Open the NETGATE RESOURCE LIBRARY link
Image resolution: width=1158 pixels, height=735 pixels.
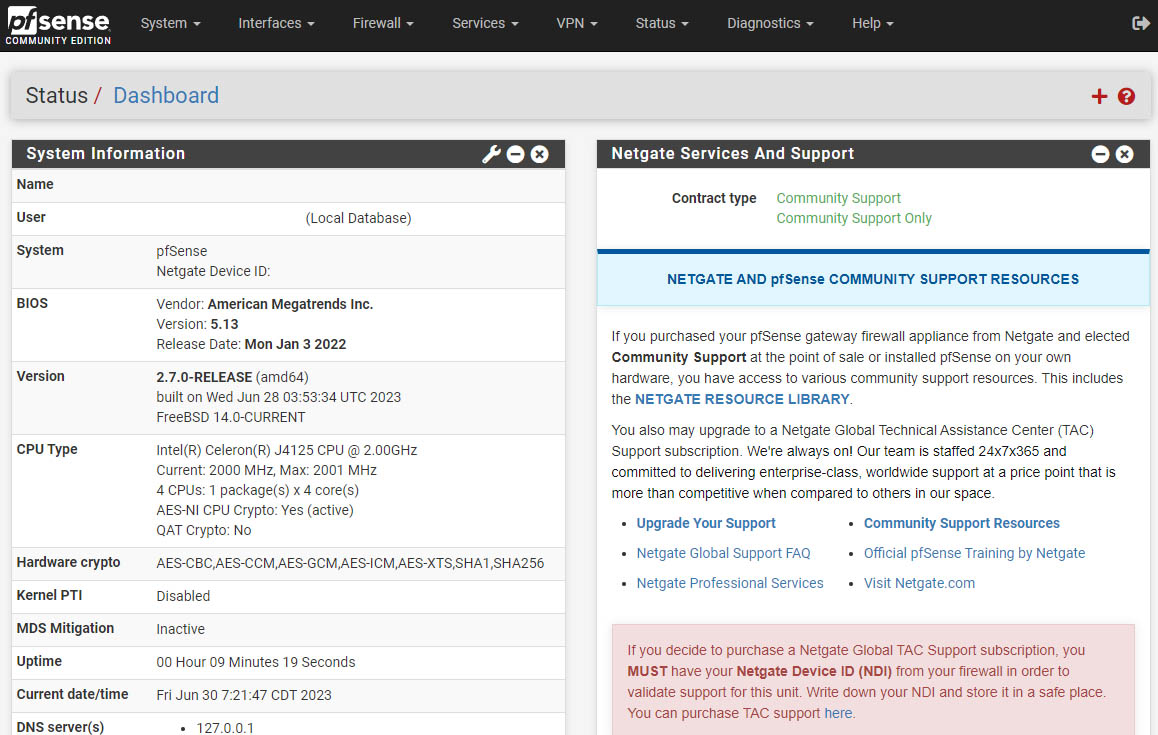741,399
